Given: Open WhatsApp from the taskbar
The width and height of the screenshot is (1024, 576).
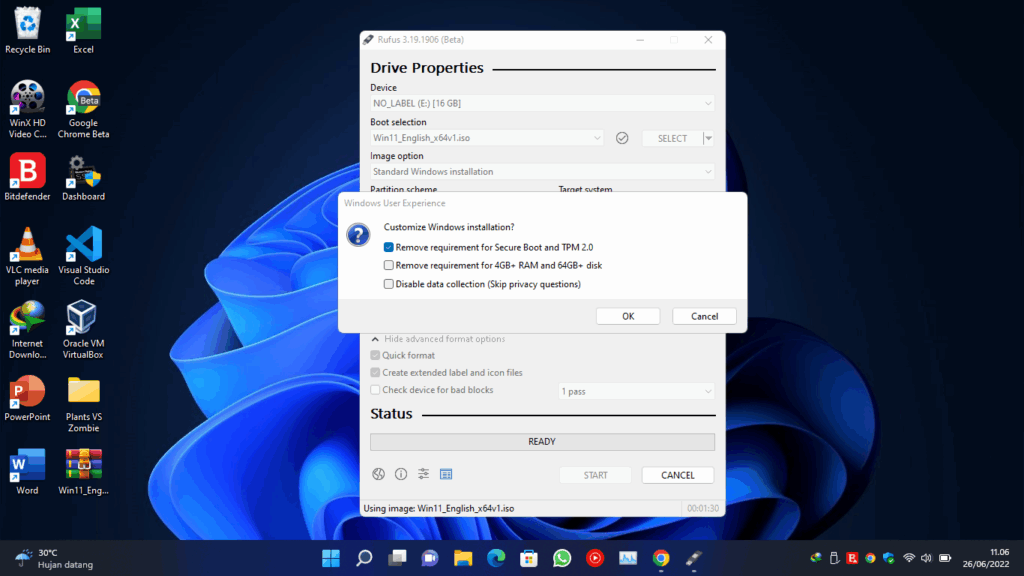Looking at the screenshot, I should pos(561,558).
